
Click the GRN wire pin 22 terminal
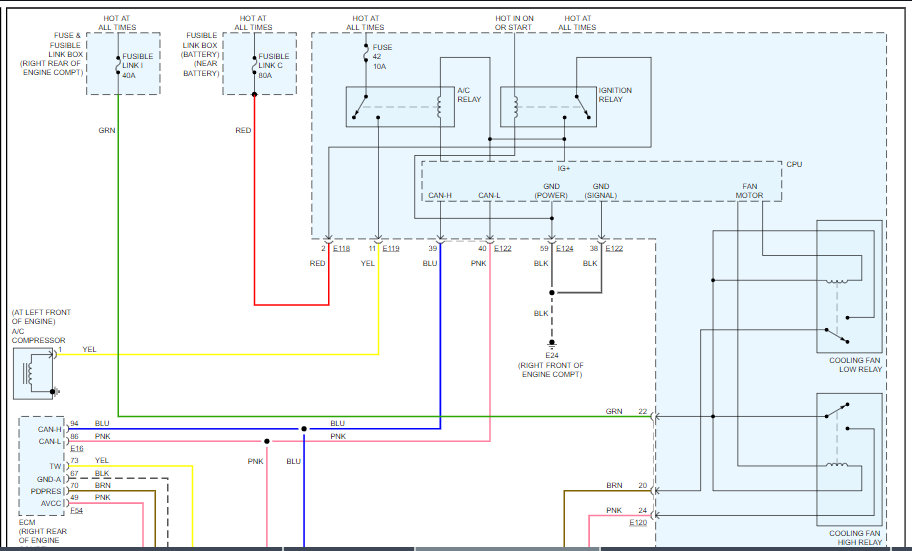pyautogui.click(x=643, y=411)
